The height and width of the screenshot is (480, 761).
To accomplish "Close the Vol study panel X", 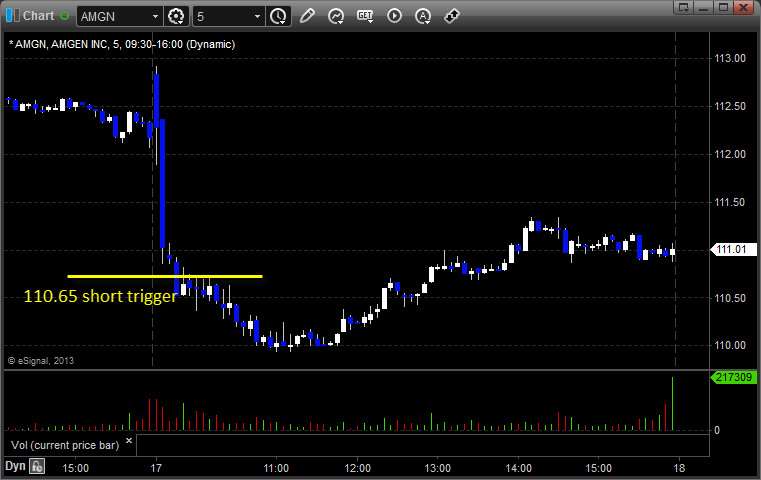I will [129, 441].
